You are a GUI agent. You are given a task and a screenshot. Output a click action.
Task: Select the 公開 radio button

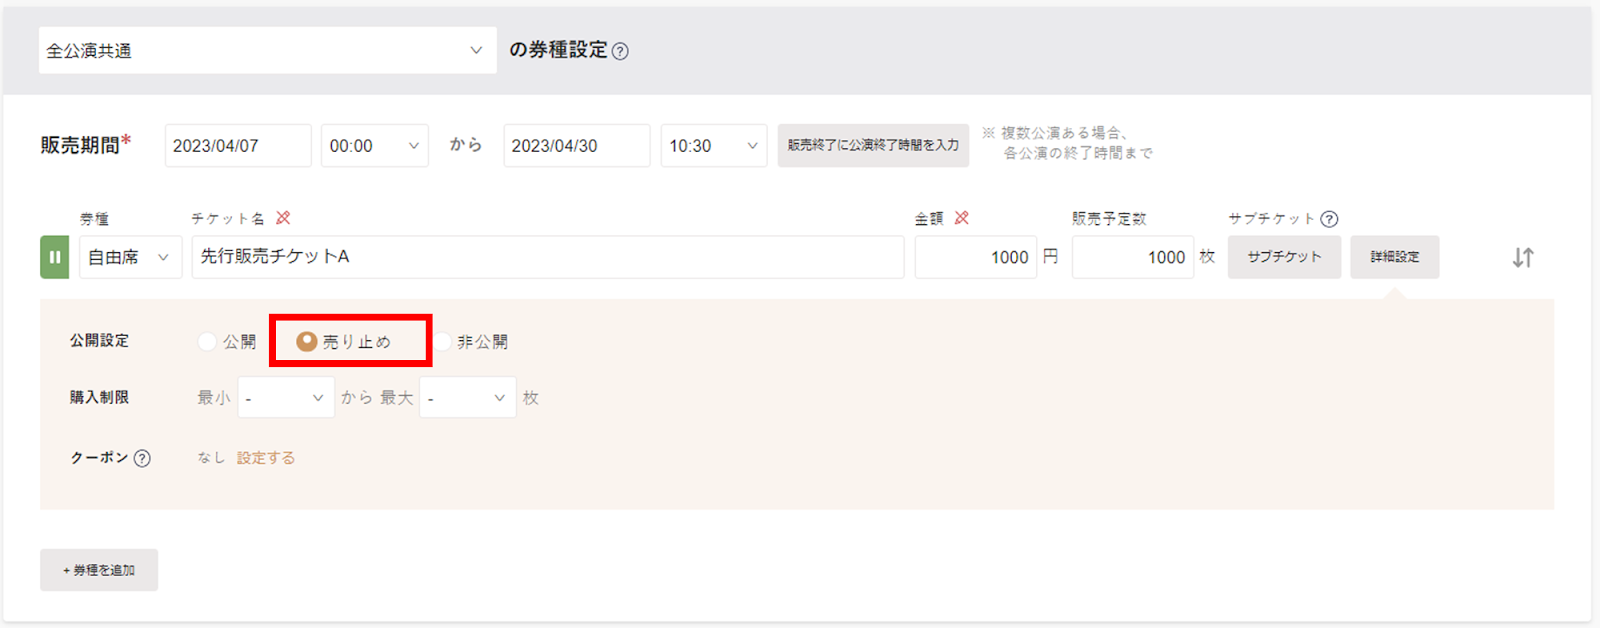pyautogui.click(x=208, y=342)
